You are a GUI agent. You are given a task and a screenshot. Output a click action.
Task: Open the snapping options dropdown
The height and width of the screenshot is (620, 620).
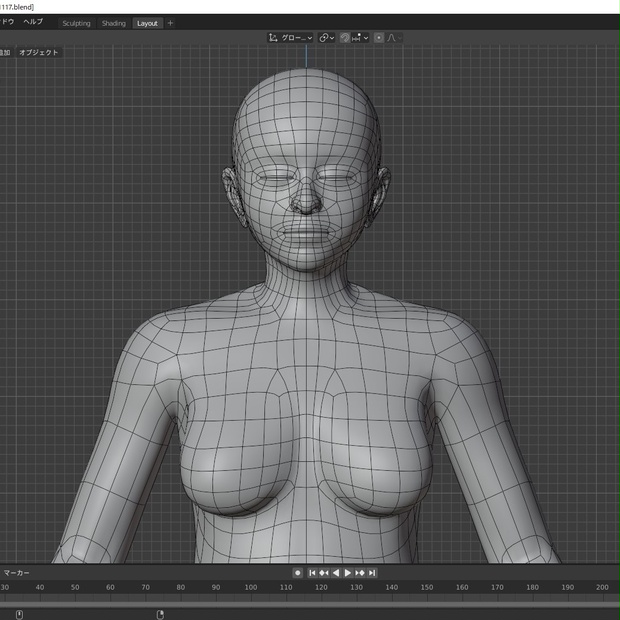(360, 38)
